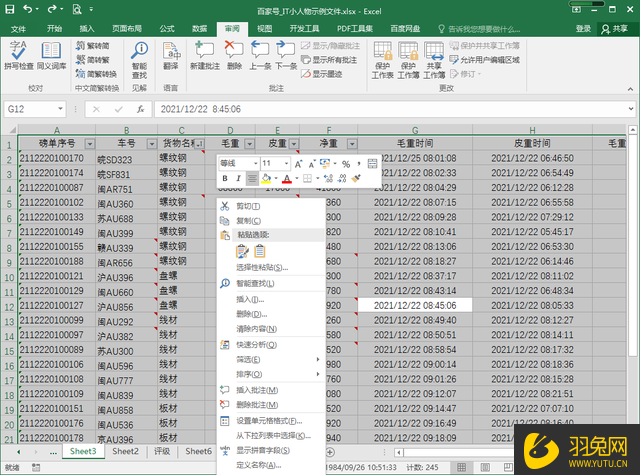Switch to Sheet2 tab
The image size is (640, 475).
(x=125, y=451)
